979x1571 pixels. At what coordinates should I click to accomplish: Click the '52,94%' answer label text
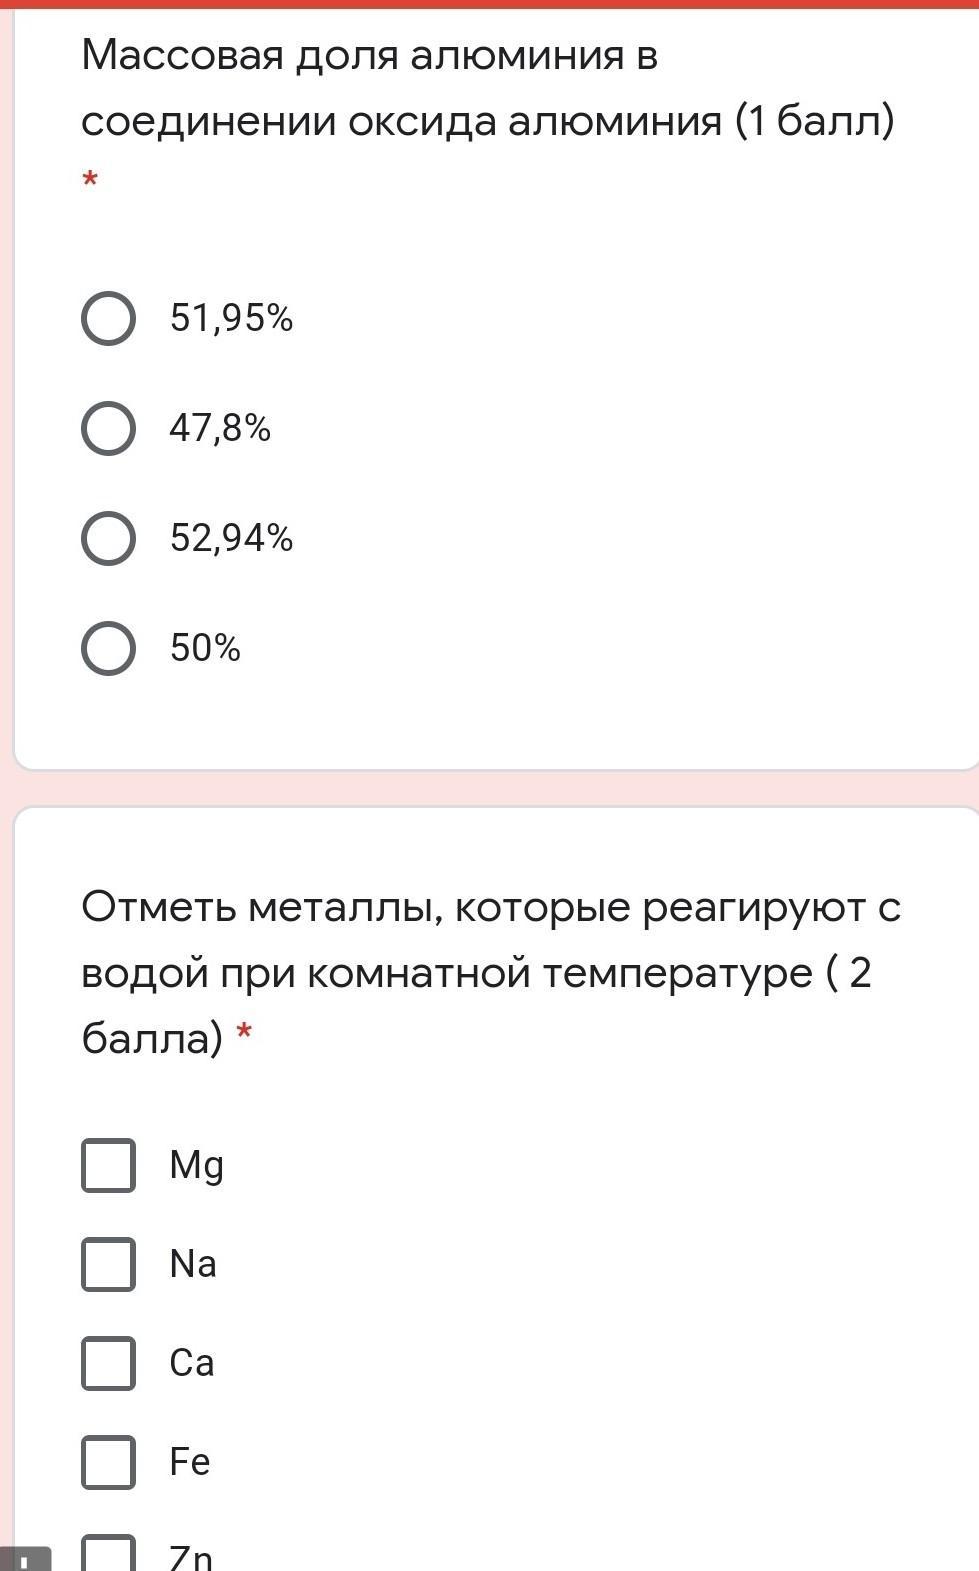231,538
